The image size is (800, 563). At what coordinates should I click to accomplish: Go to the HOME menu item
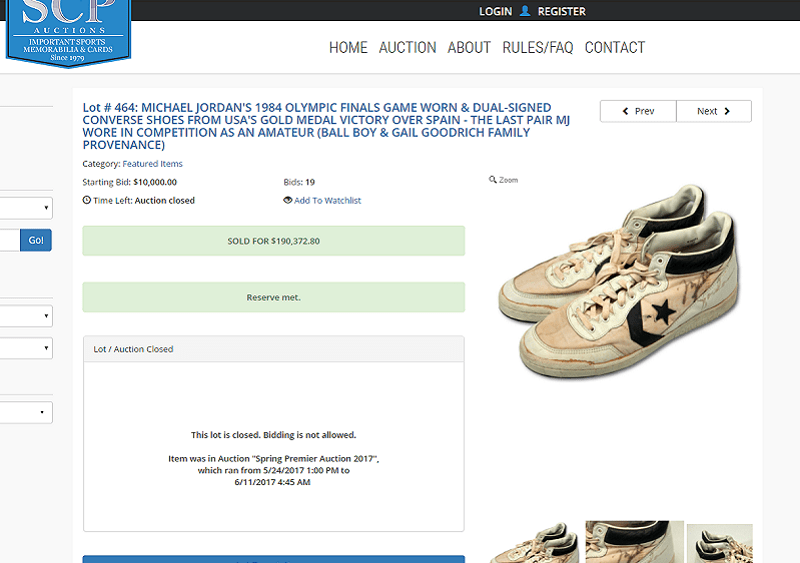pos(348,47)
